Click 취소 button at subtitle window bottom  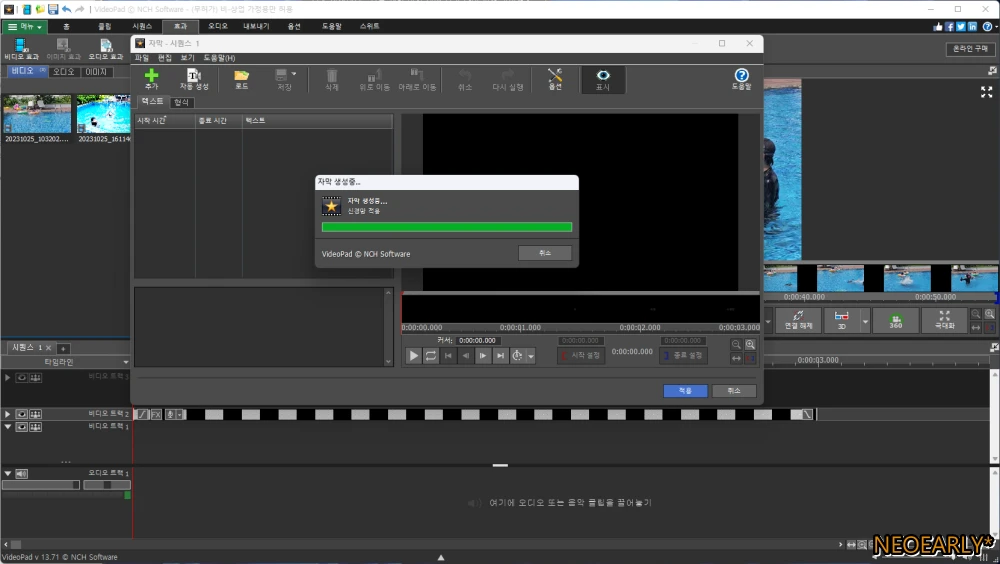pyautogui.click(x=734, y=390)
